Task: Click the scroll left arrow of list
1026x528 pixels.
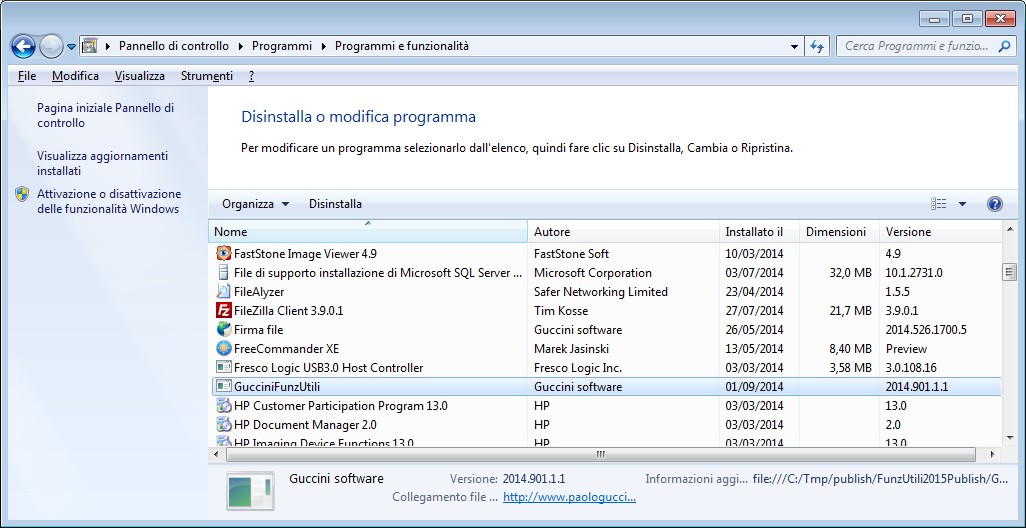Action: pos(217,454)
